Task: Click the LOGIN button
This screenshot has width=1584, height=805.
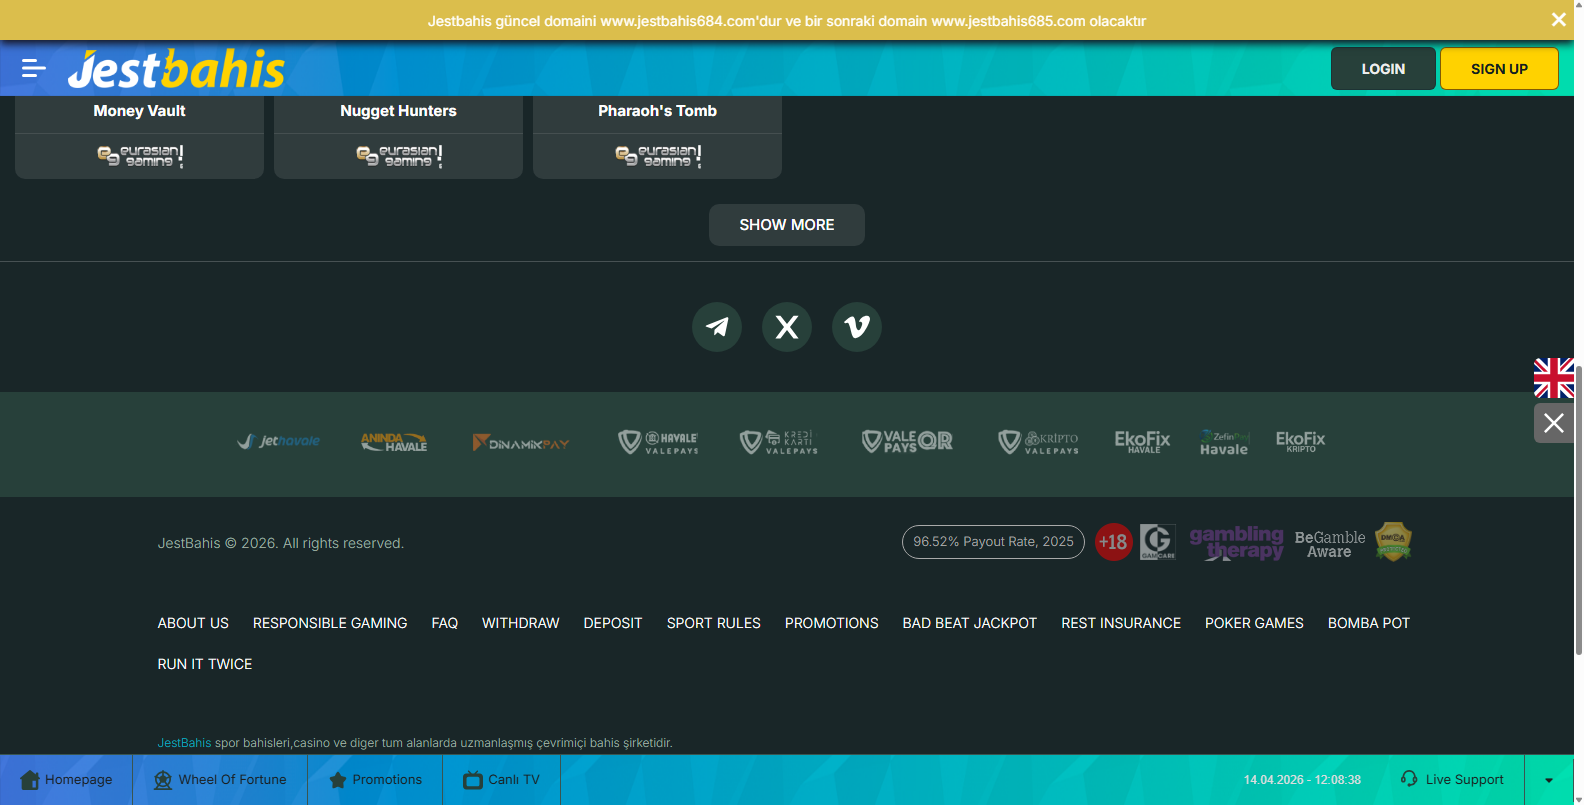Action: click(x=1383, y=69)
